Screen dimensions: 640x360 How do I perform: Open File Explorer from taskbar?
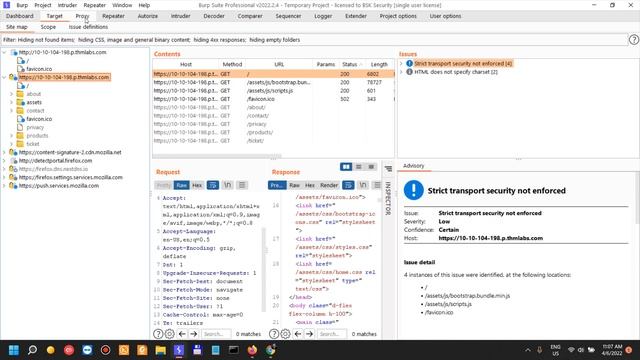(x=160, y=350)
